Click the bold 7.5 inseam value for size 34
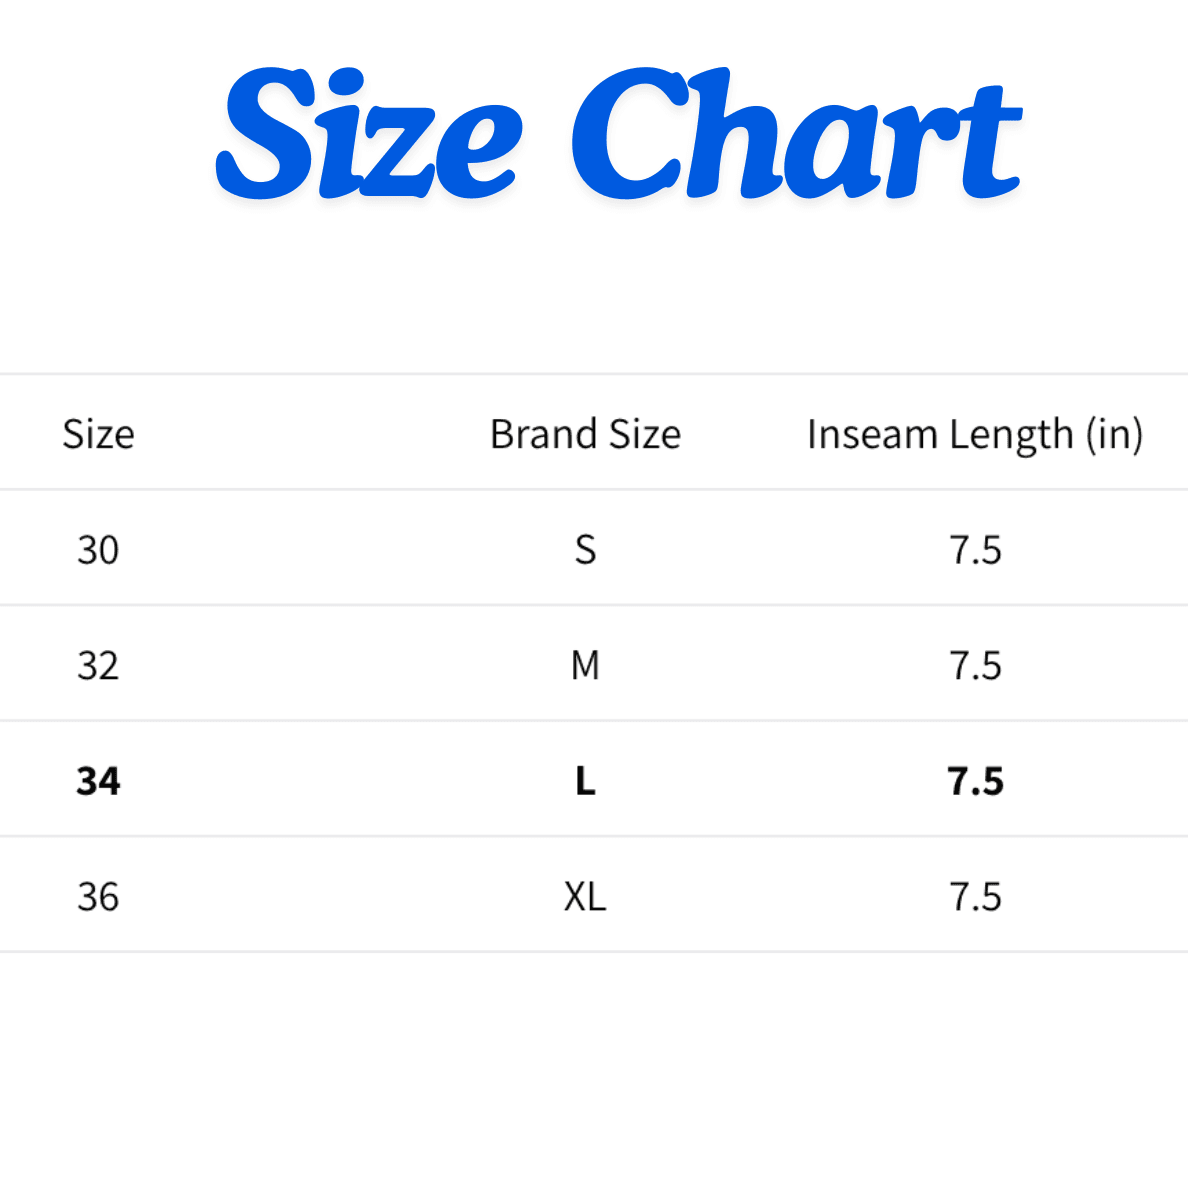 click(x=975, y=781)
